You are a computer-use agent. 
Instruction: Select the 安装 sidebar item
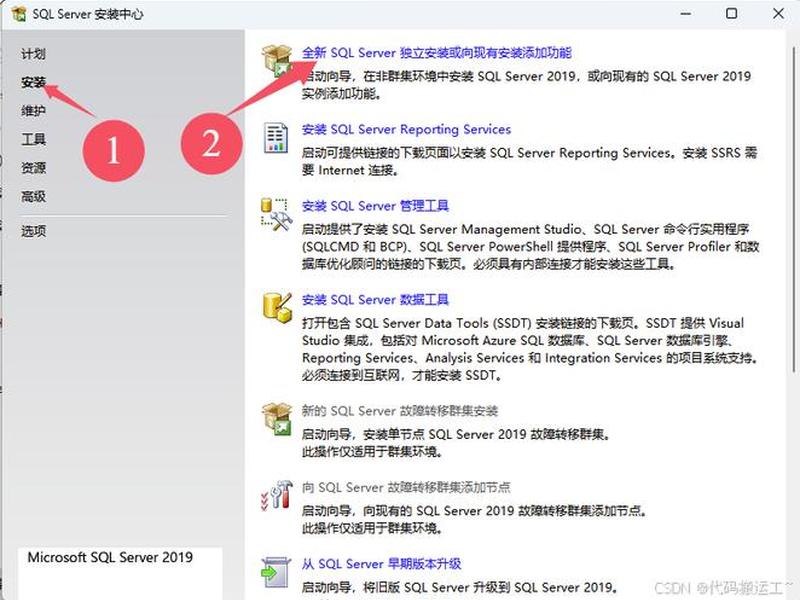(33, 82)
